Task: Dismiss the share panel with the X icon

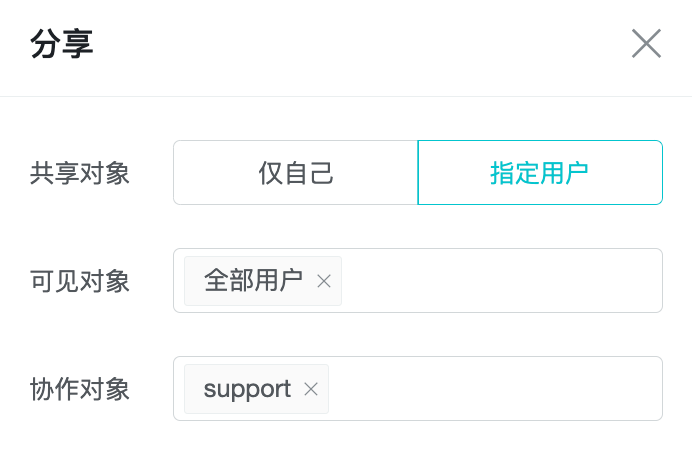Action: [x=646, y=44]
